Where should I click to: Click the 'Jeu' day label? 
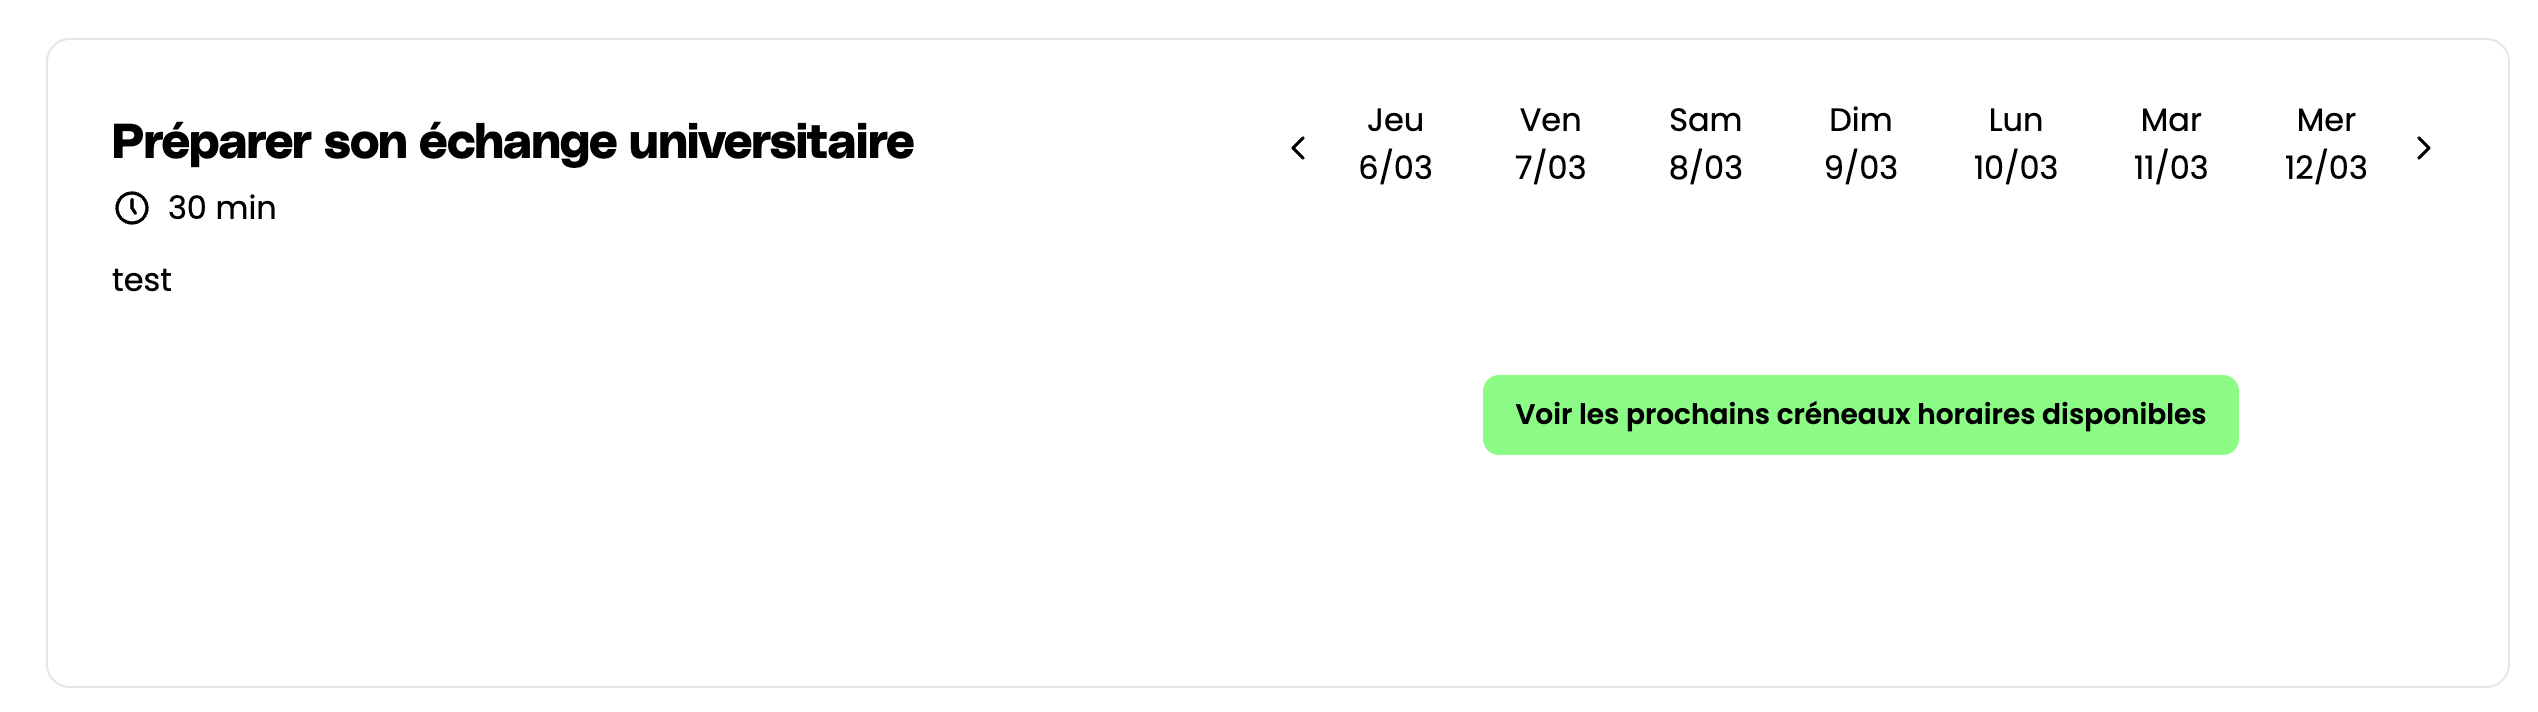coord(1395,120)
